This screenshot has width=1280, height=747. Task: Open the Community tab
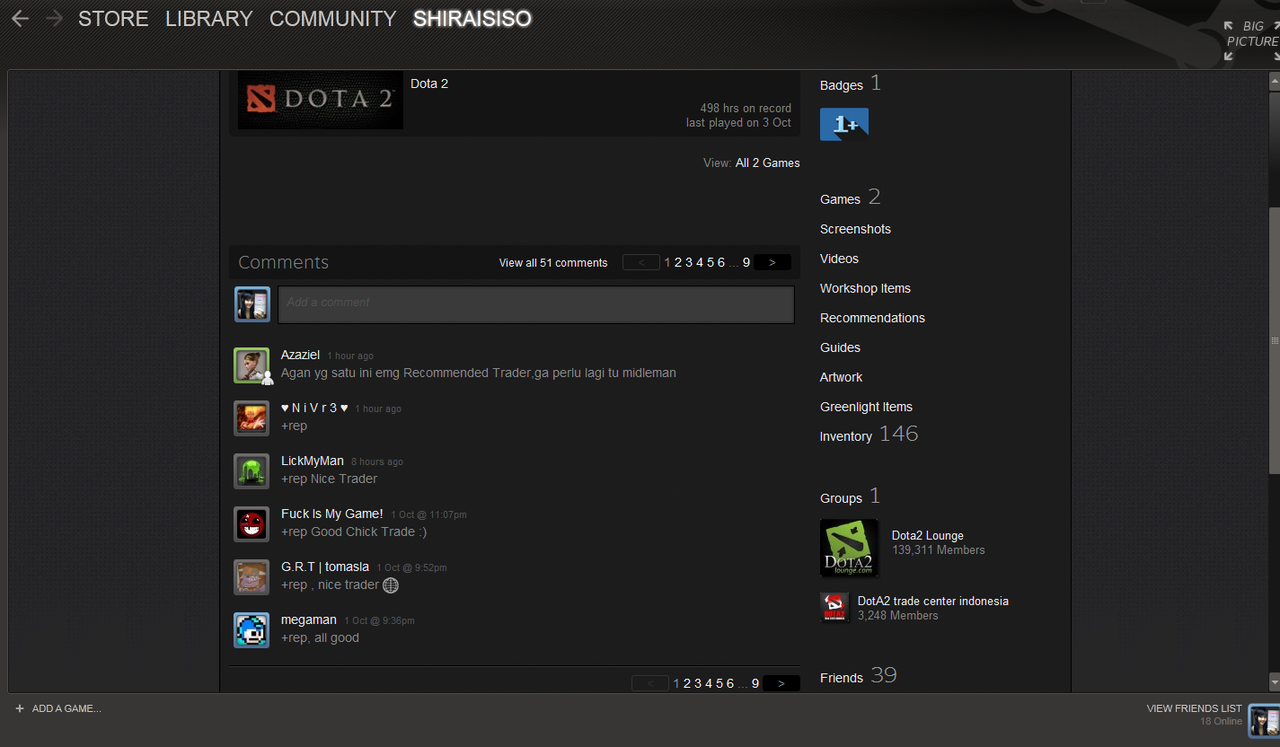pyautogui.click(x=333, y=18)
